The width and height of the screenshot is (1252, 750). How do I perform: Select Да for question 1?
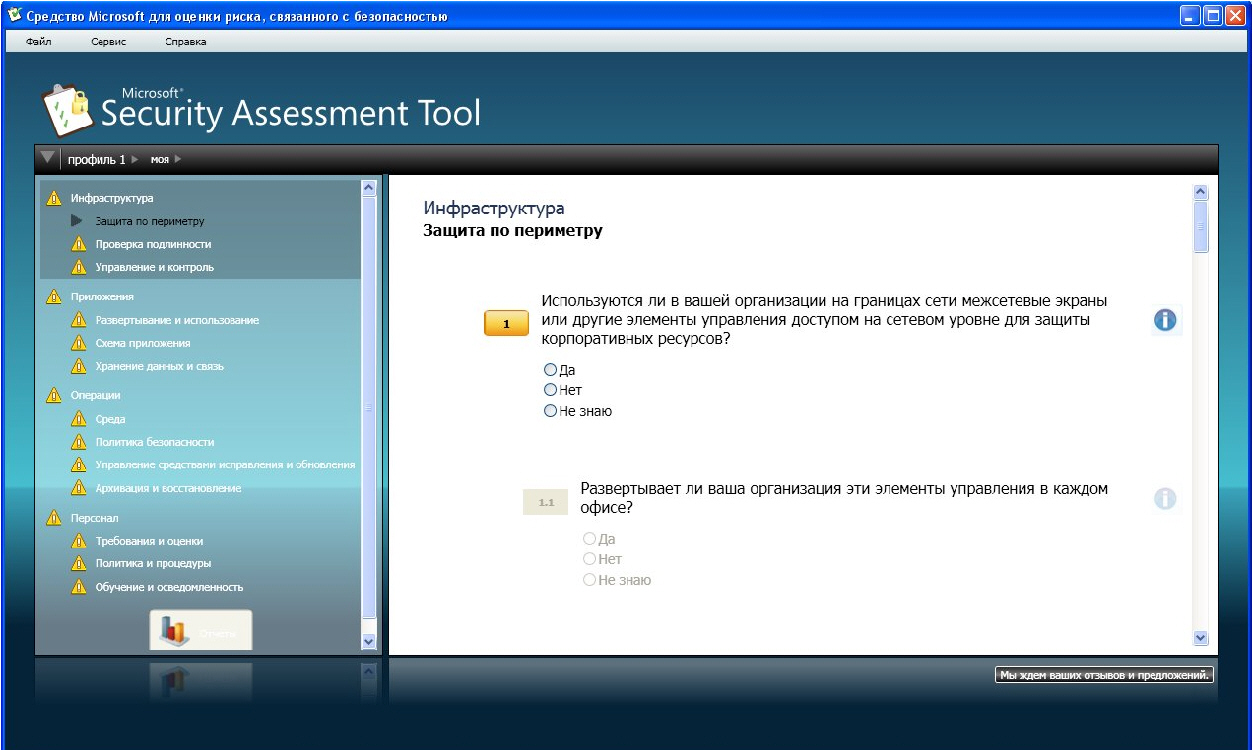550,370
